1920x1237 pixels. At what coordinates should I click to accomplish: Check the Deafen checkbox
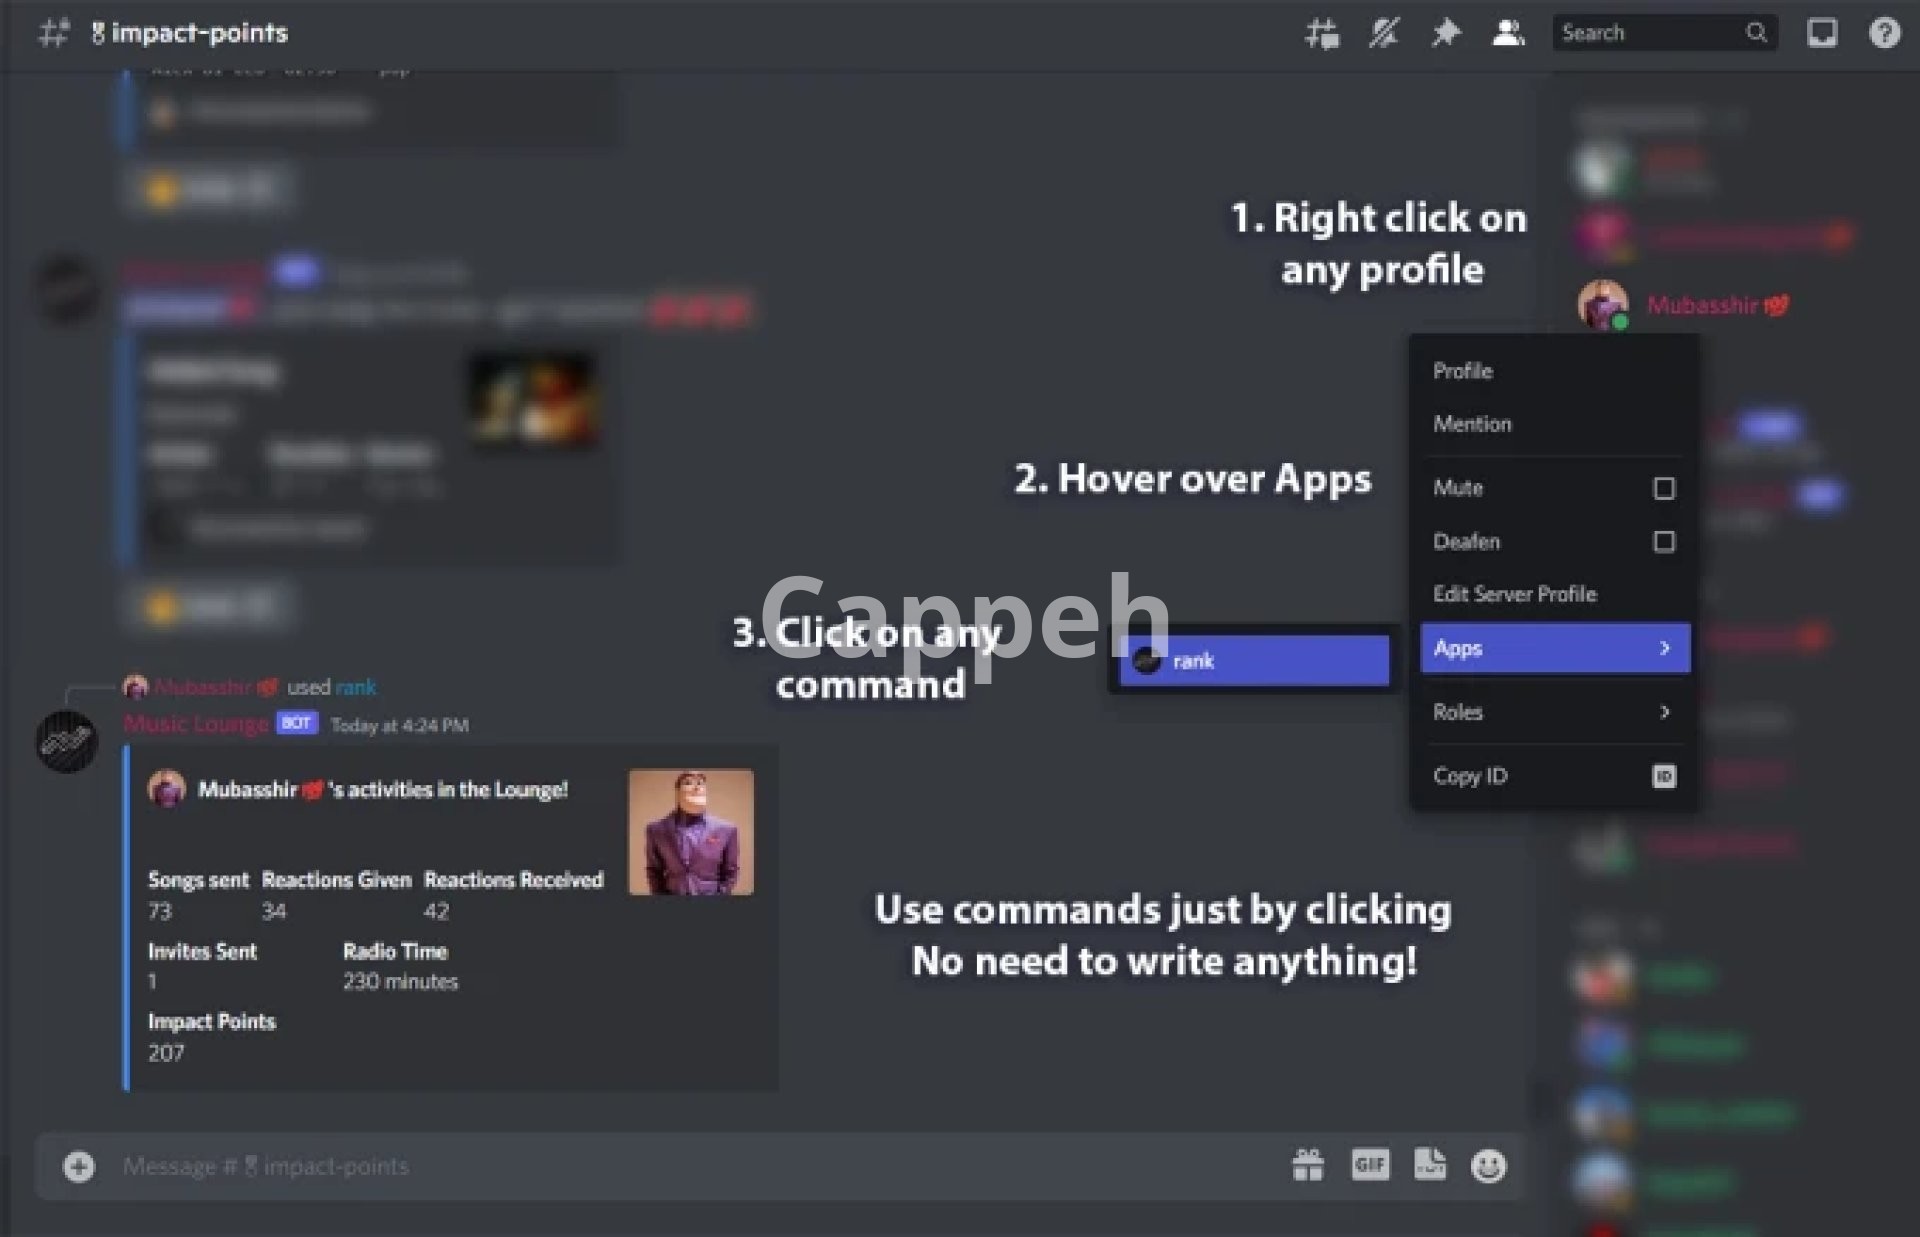point(1663,541)
